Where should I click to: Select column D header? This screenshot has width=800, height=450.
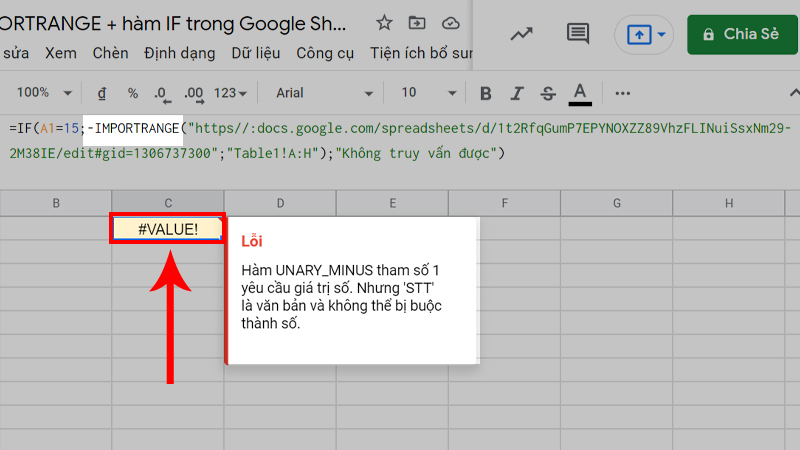click(280, 203)
